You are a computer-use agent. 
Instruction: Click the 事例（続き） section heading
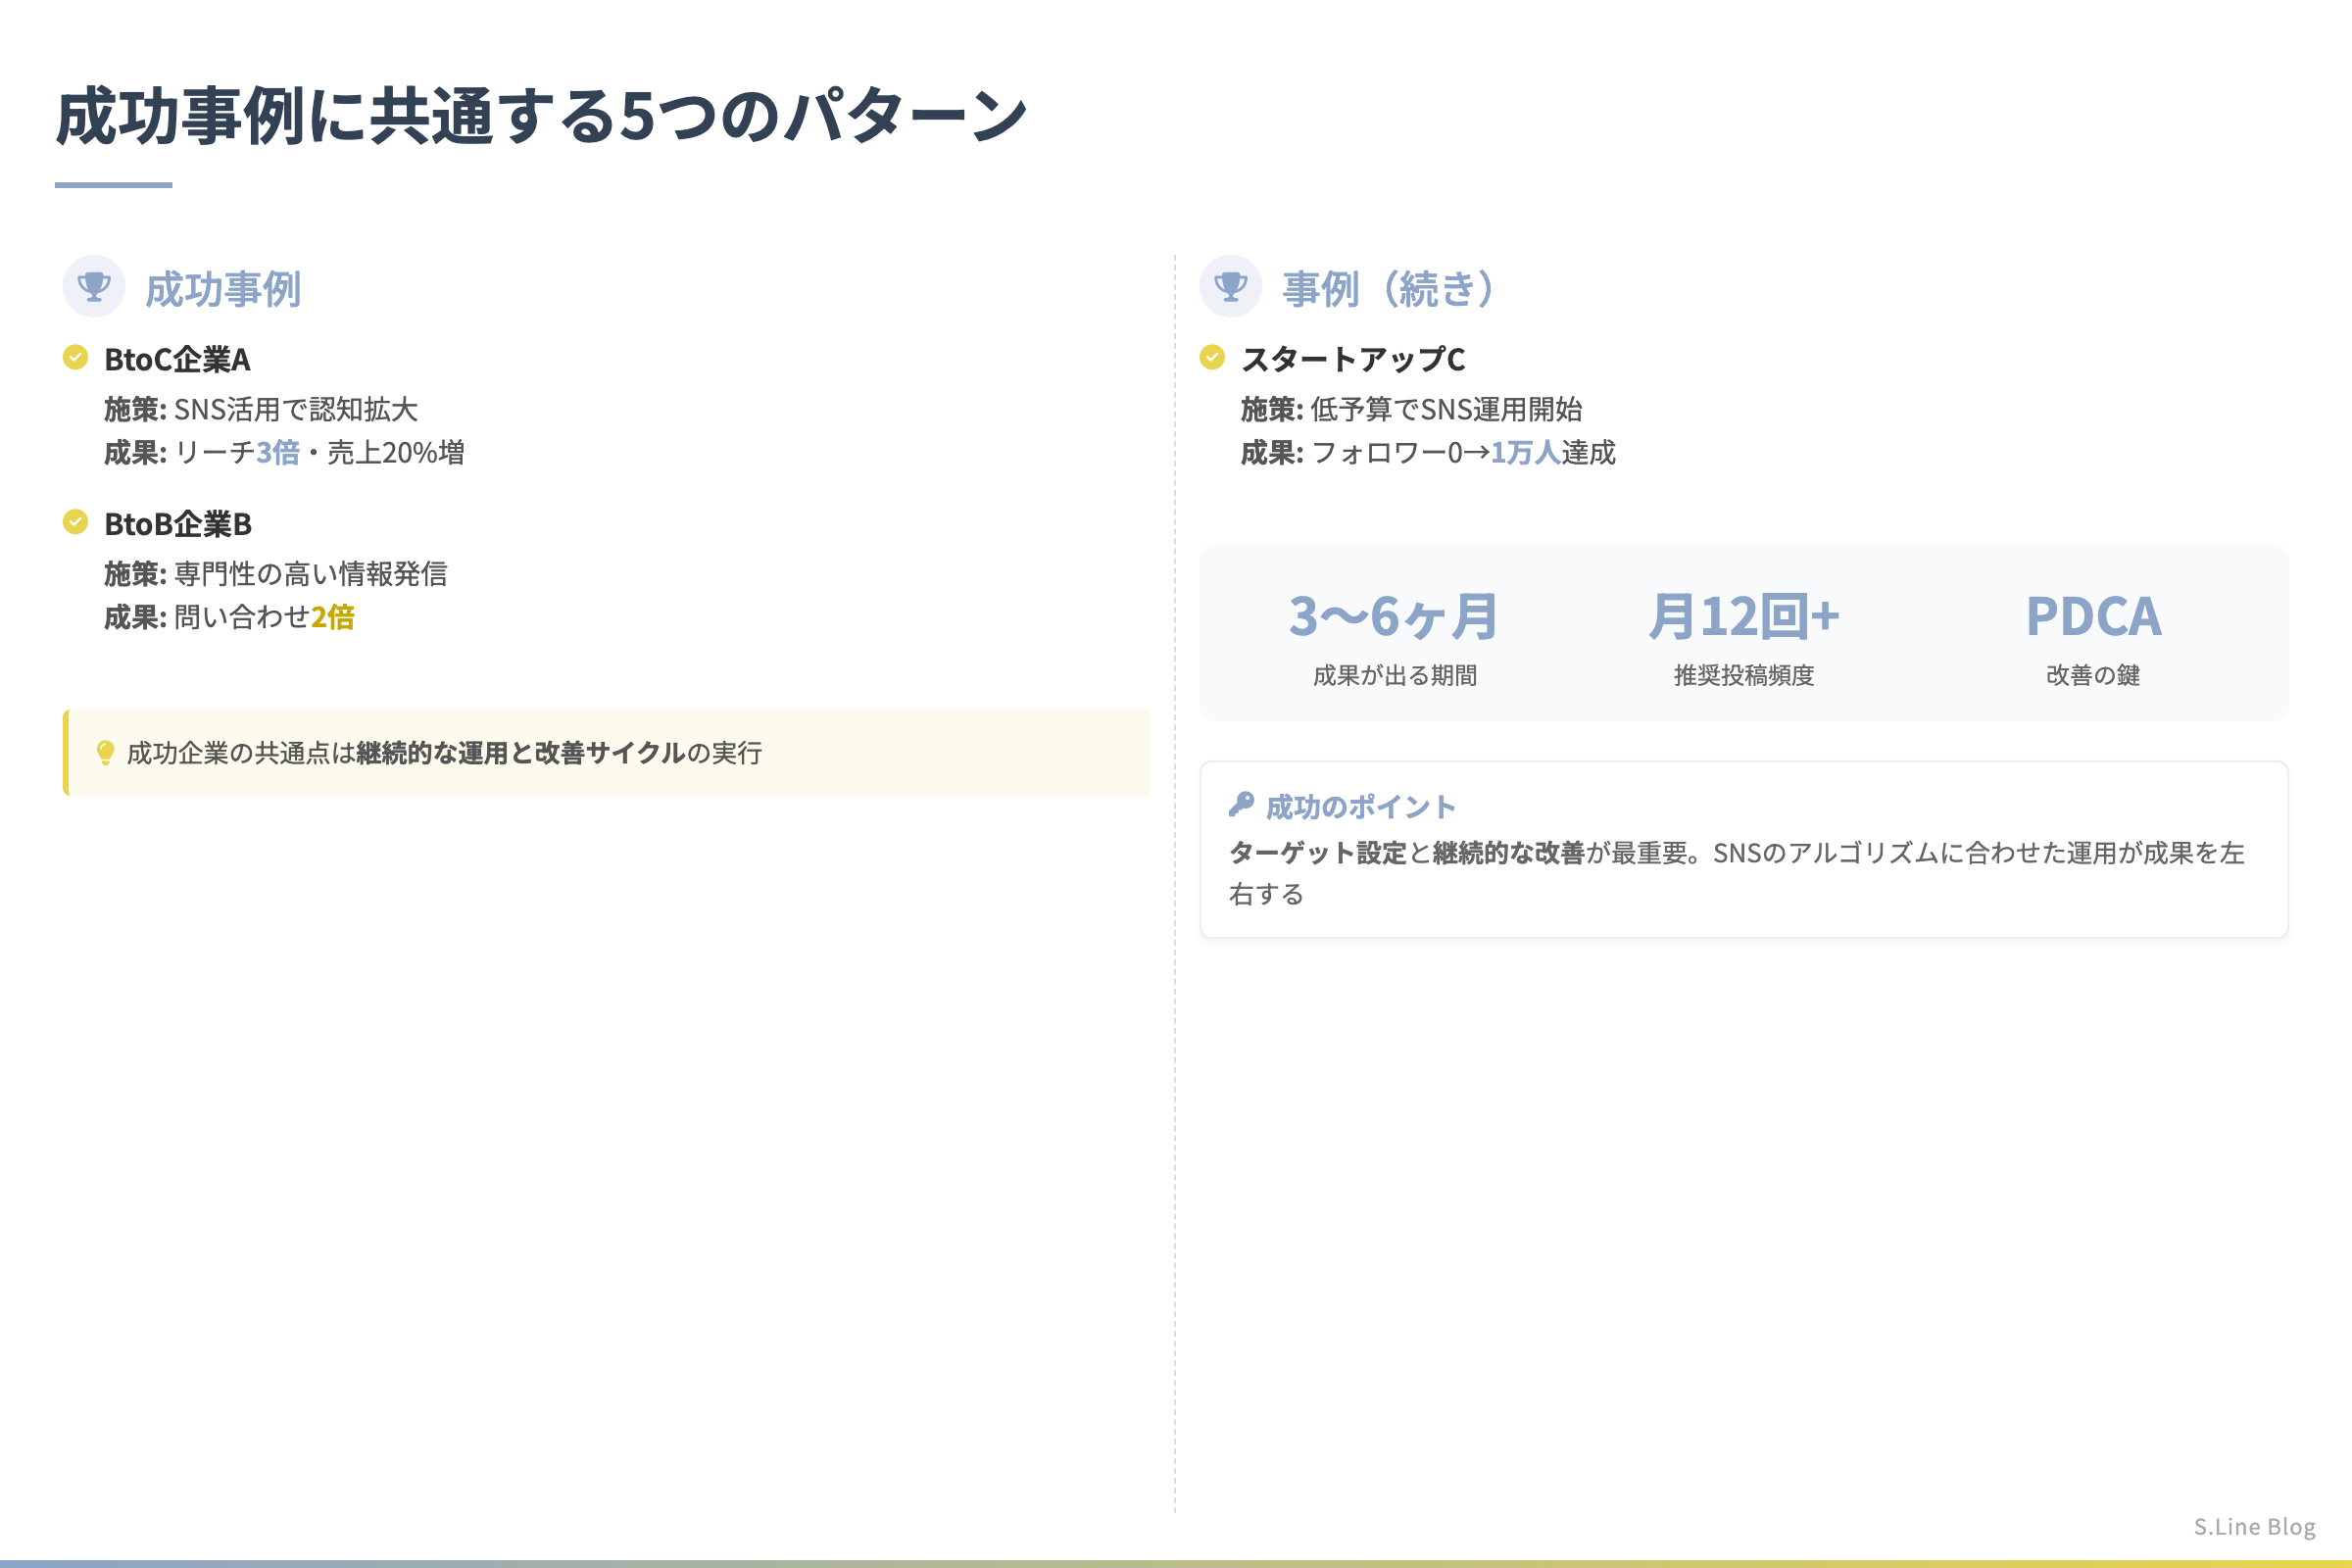1389,289
